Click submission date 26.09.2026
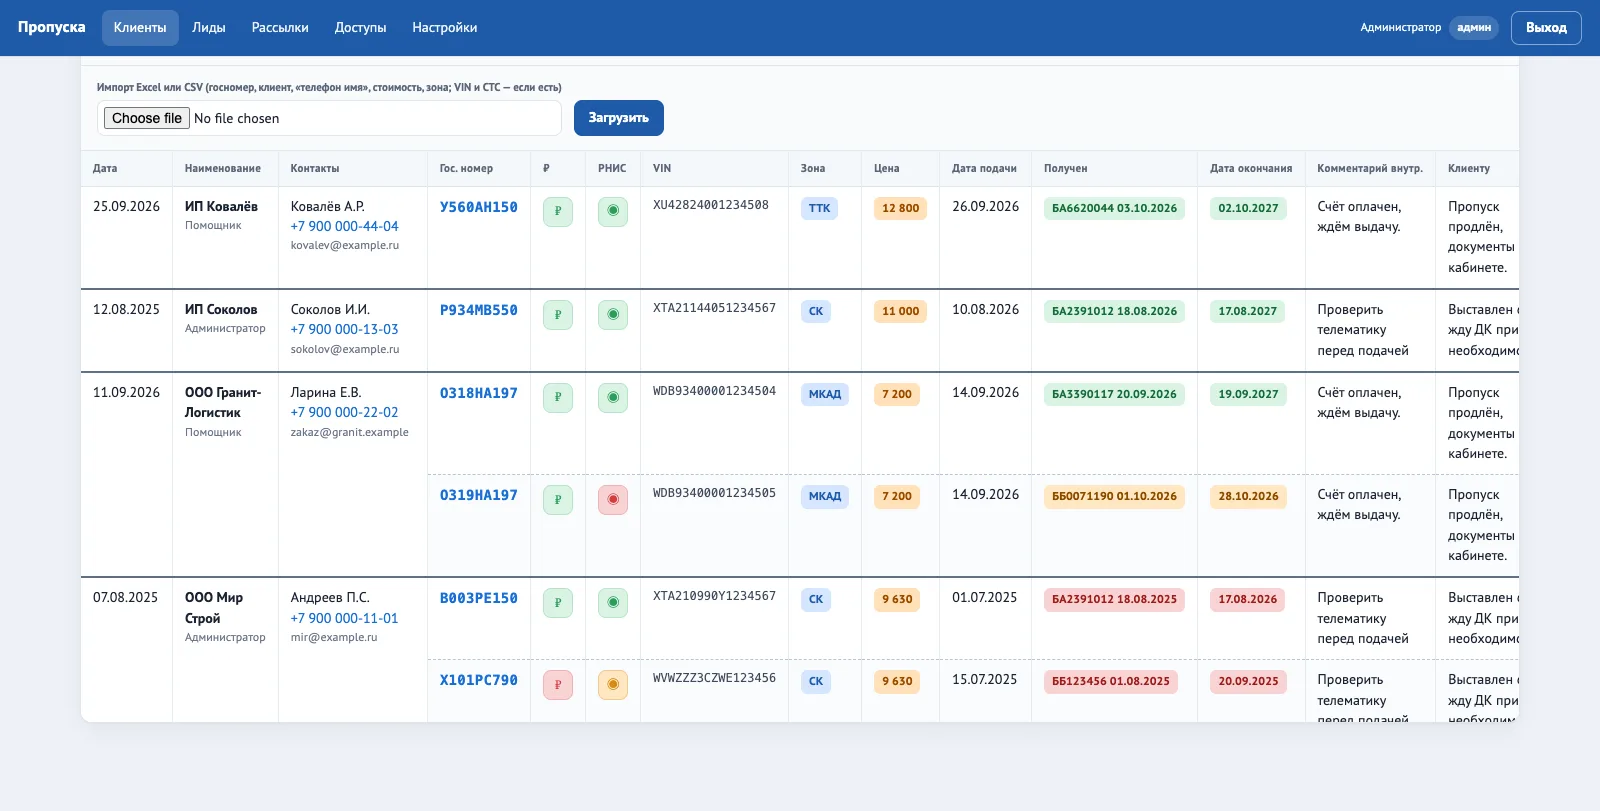 tap(986, 206)
